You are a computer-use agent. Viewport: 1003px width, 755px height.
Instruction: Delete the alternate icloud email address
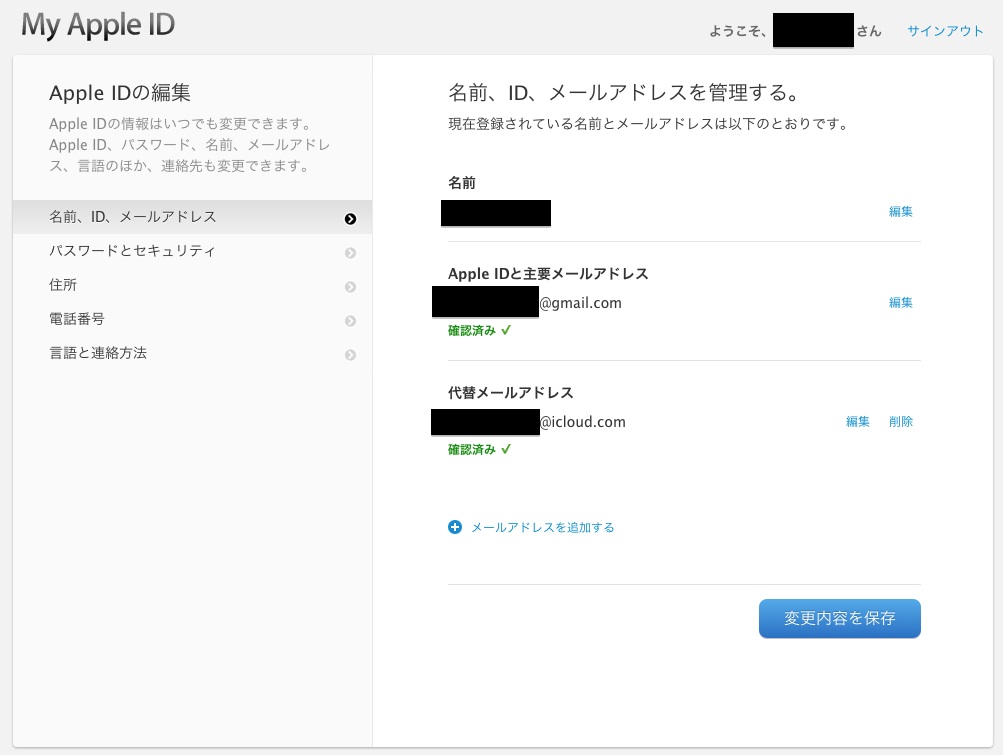[900, 422]
